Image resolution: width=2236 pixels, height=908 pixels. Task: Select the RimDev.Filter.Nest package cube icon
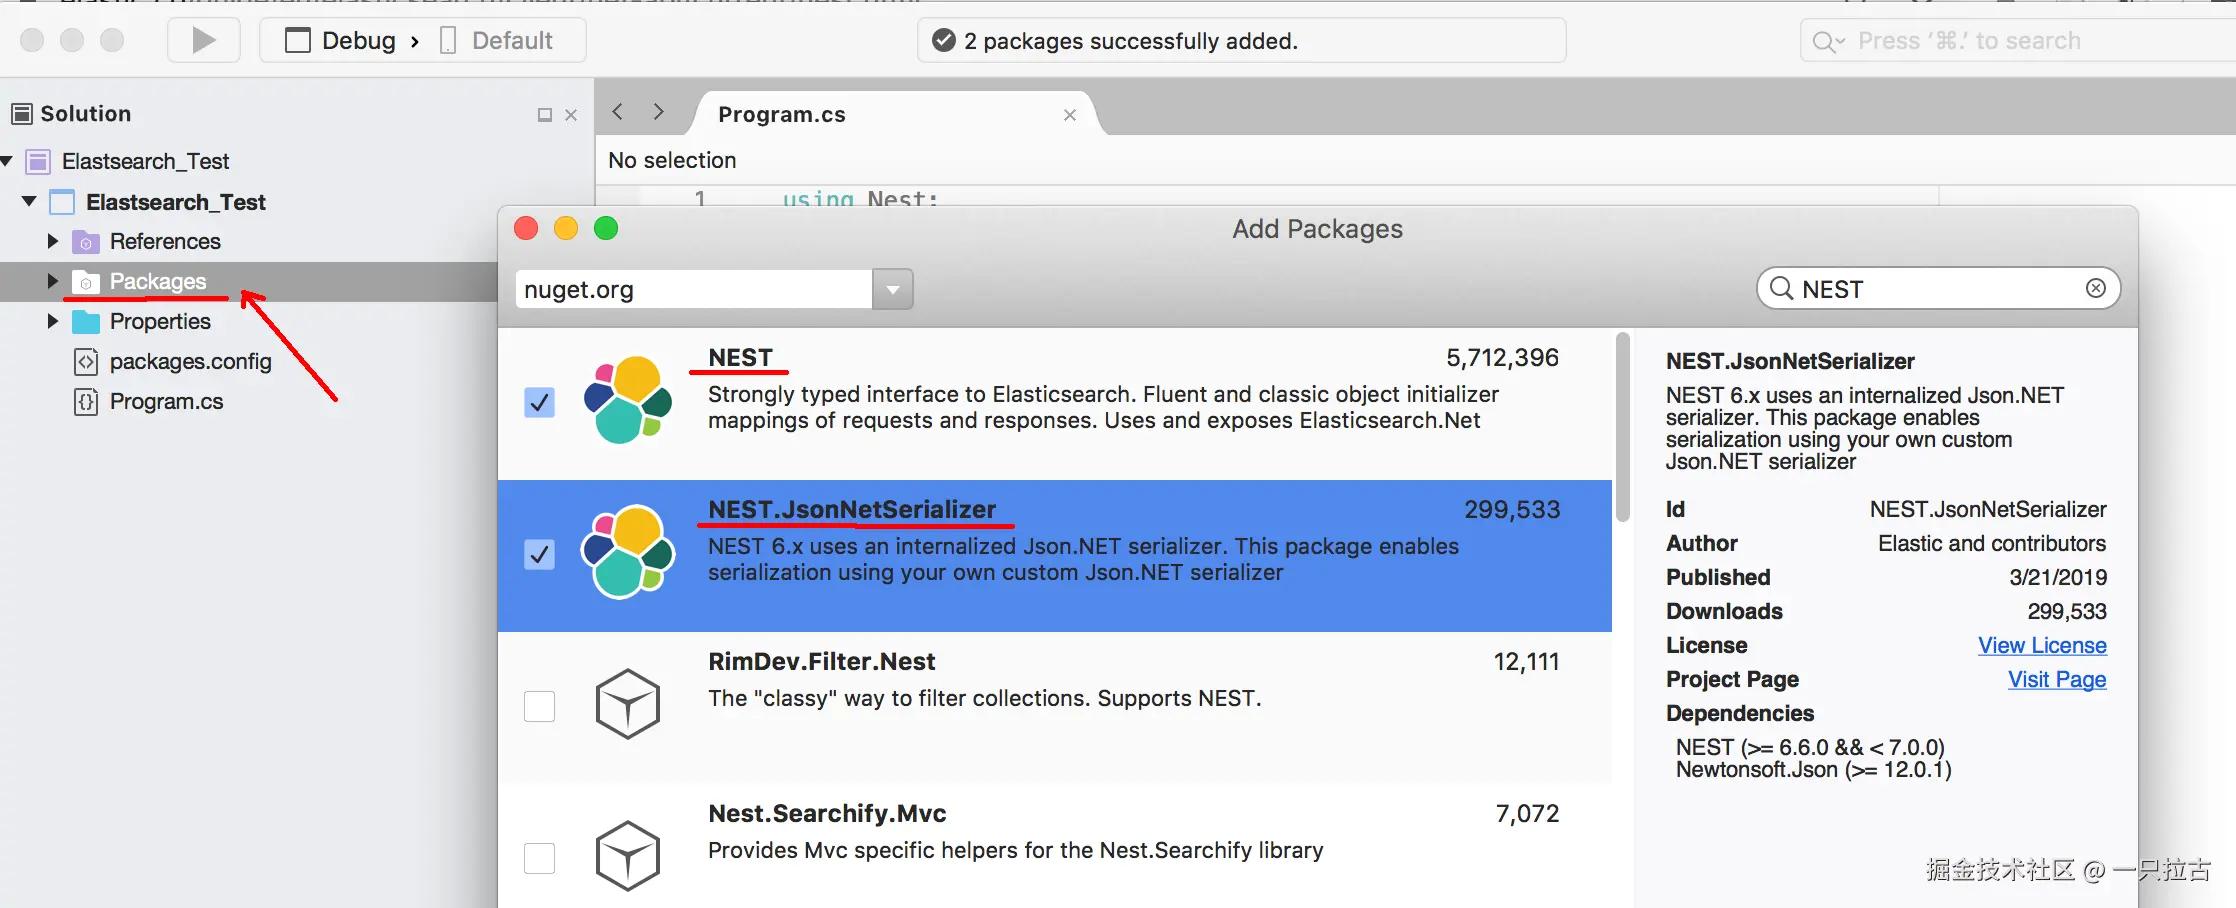[628, 704]
